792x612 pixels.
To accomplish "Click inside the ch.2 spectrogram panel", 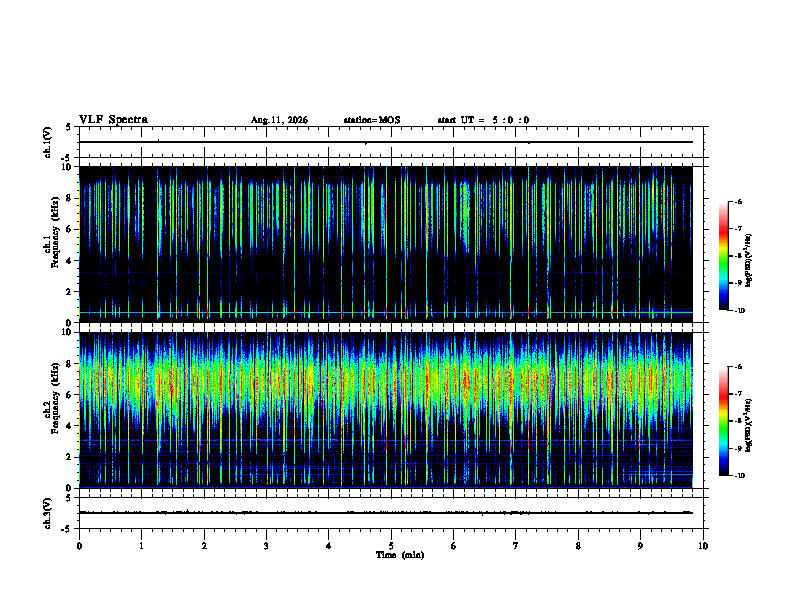I will [386, 410].
